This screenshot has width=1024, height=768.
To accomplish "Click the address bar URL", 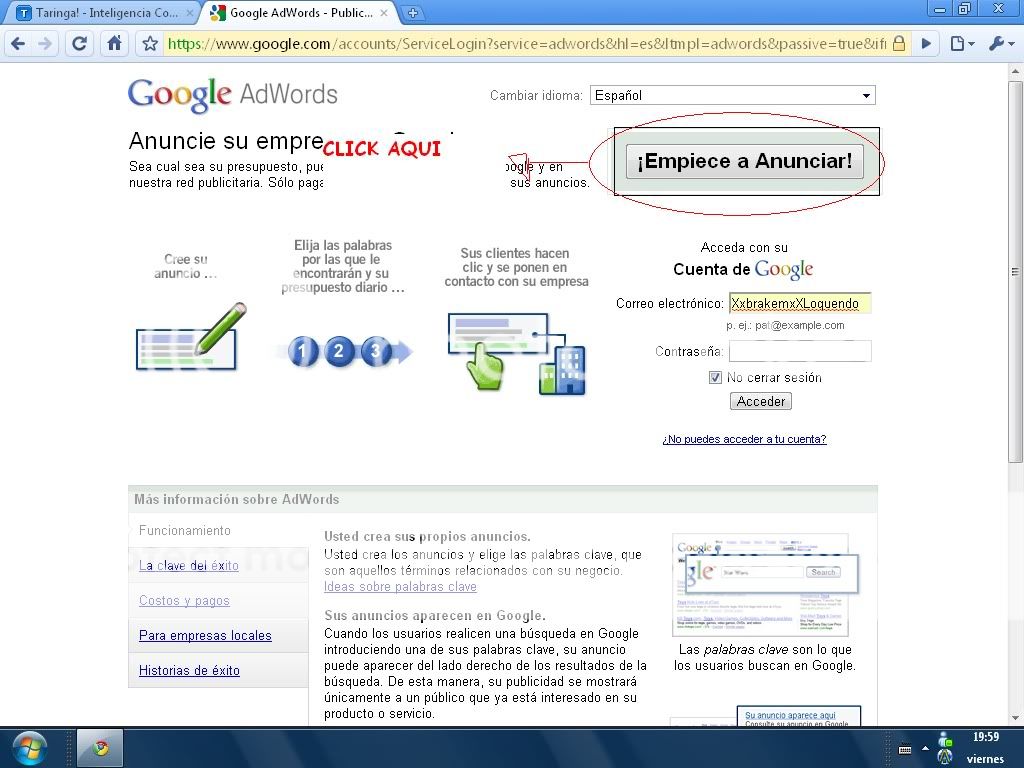I will point(526,44).
